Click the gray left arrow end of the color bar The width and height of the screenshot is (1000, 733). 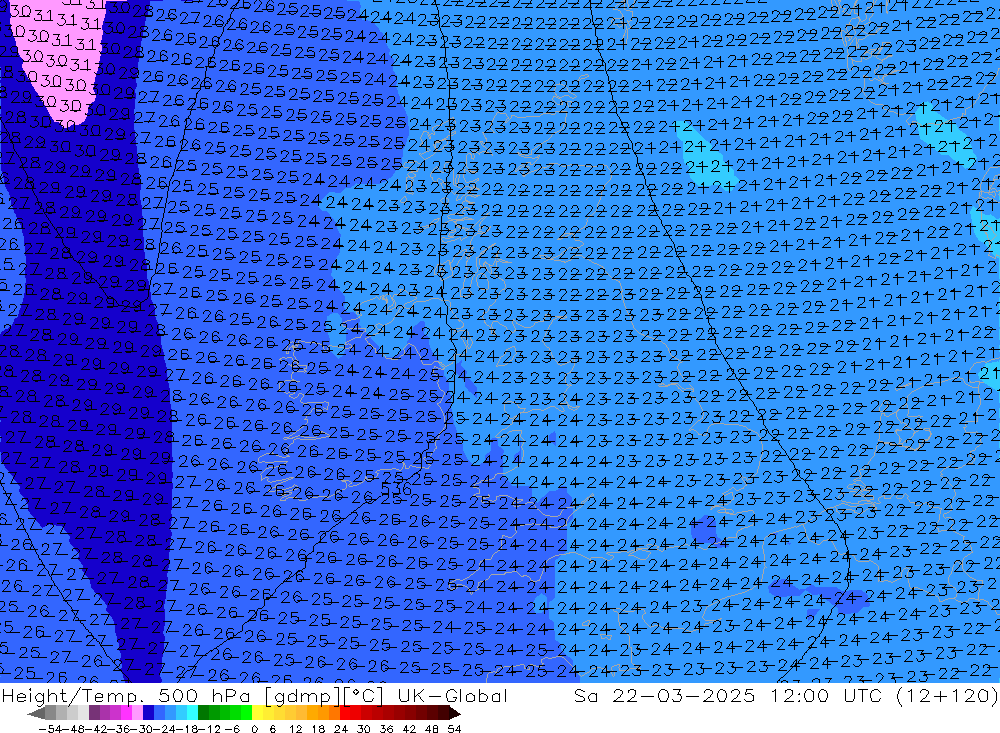(x=36, y=713)
